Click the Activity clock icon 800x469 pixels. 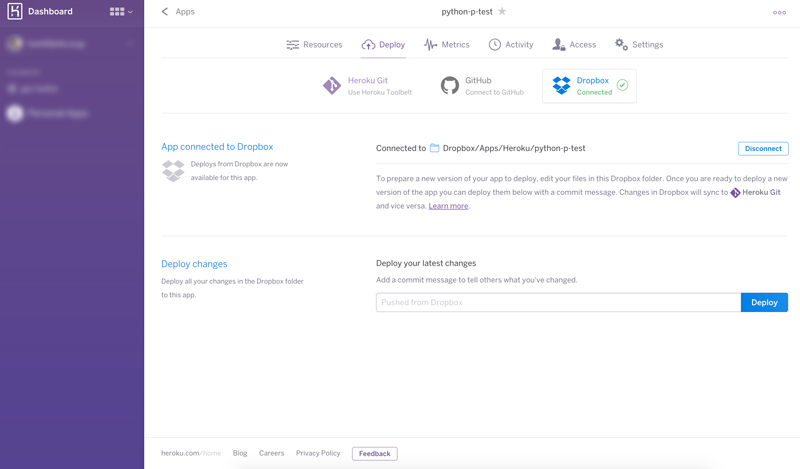point(494,45)
